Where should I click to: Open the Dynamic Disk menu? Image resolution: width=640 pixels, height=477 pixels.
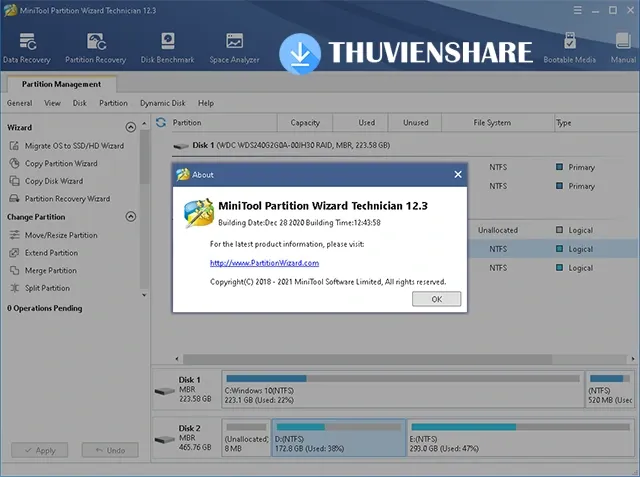click(x=163, y=103)
